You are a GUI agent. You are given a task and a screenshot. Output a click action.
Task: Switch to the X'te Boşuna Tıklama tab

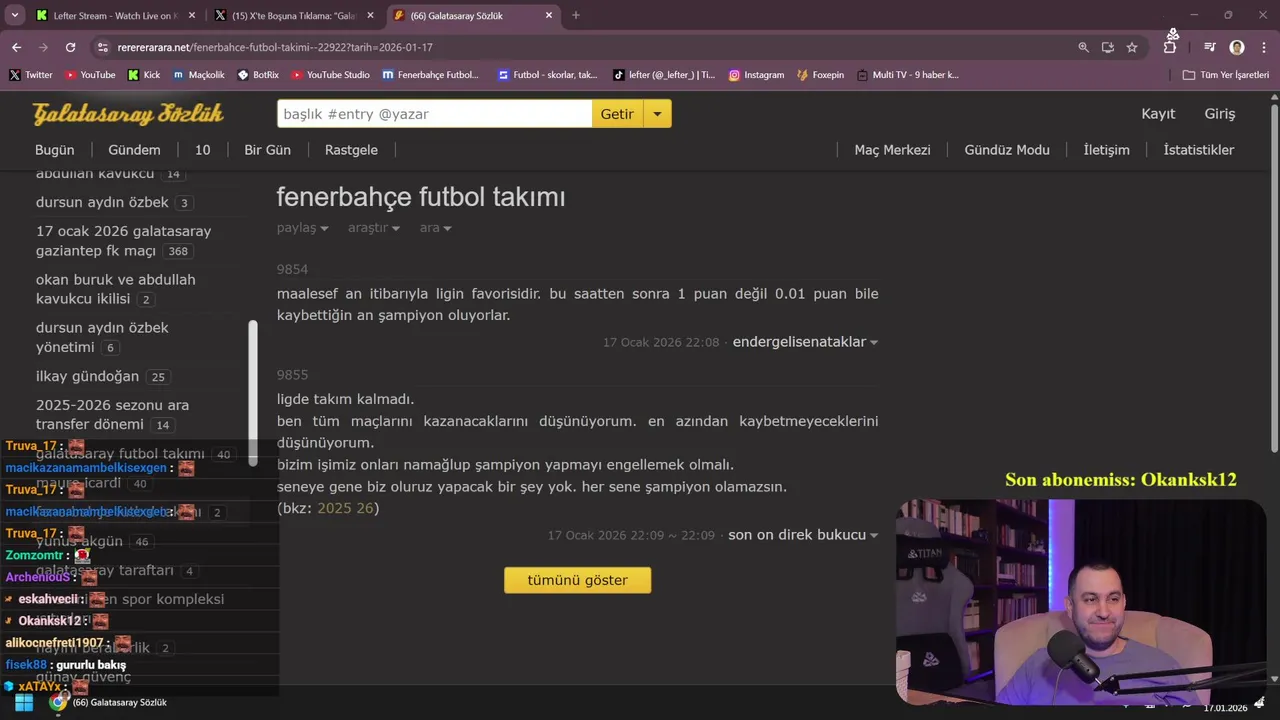point(295,15)
